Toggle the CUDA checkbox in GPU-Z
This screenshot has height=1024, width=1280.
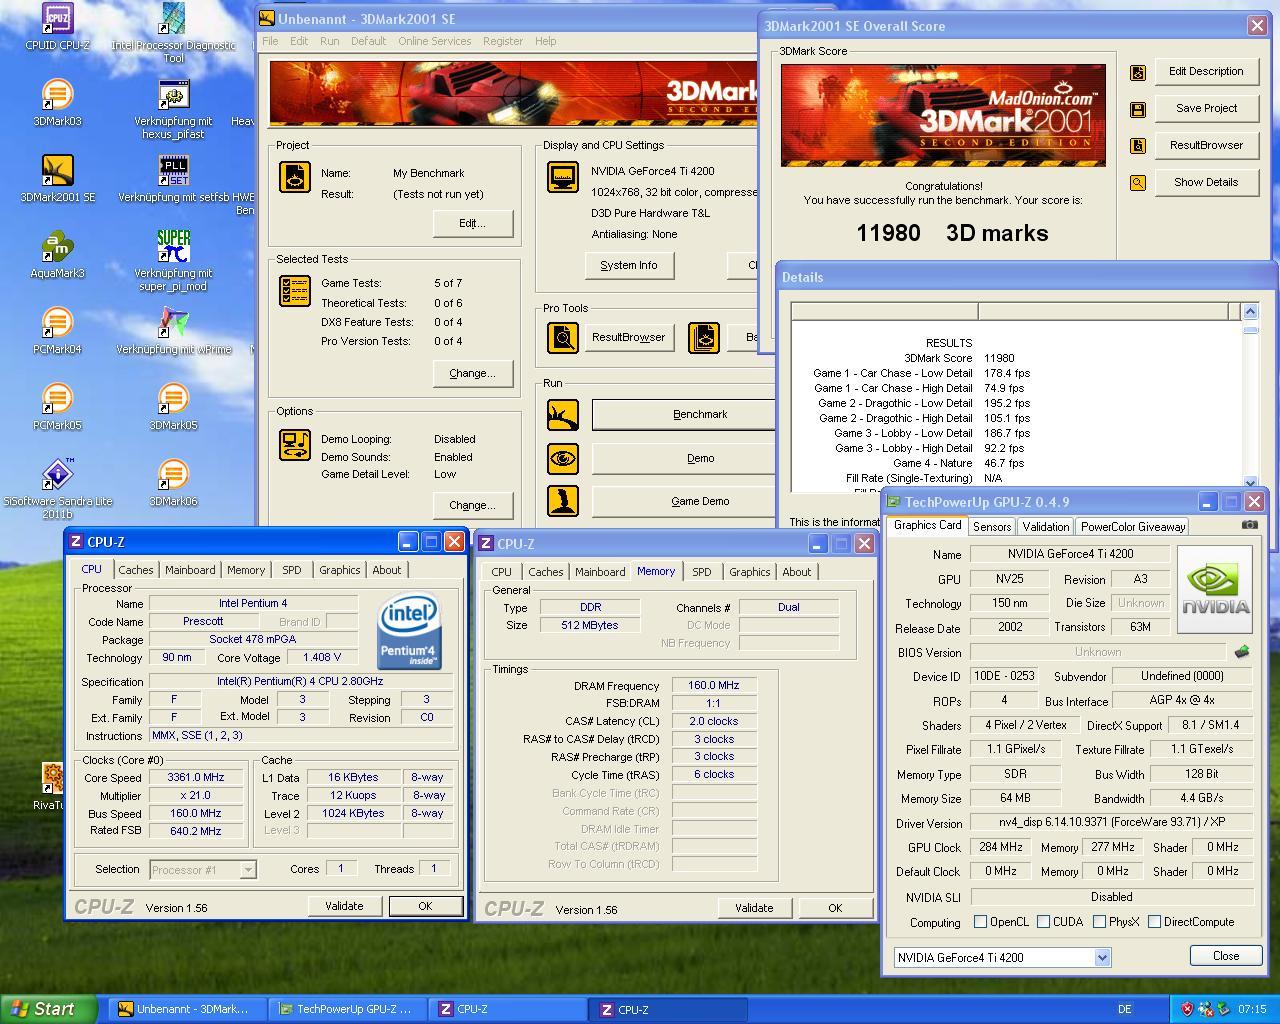coord(1044,922)
